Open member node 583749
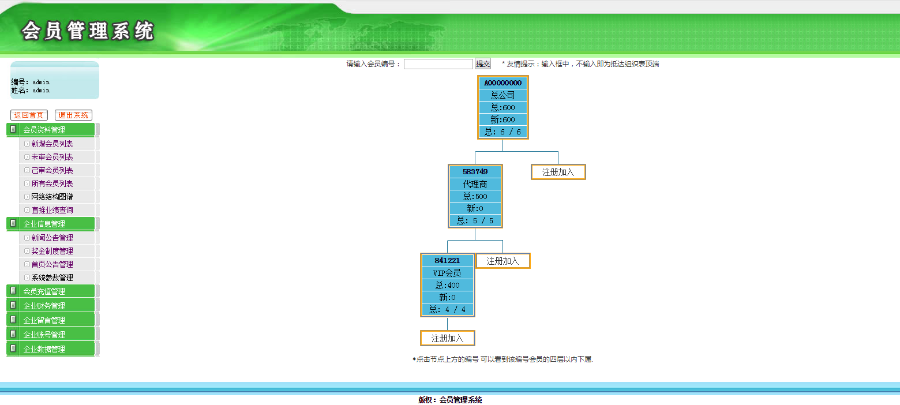The image size is (900, 405). point(475,172)
